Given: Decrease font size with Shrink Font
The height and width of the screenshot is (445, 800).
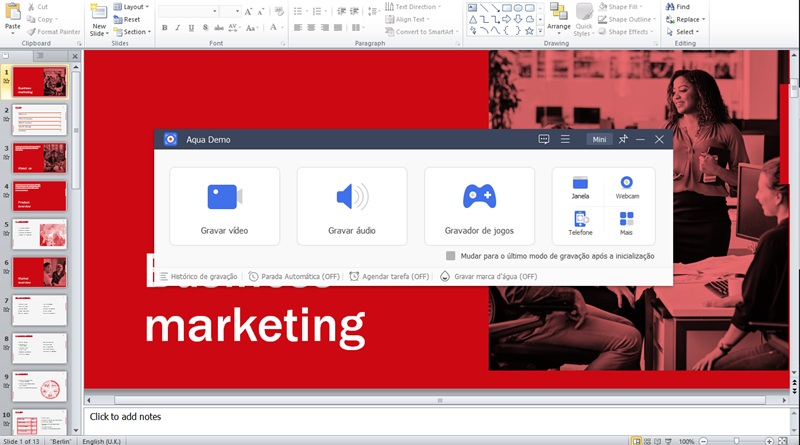Looking at the screenshot, I should (261, 11).
